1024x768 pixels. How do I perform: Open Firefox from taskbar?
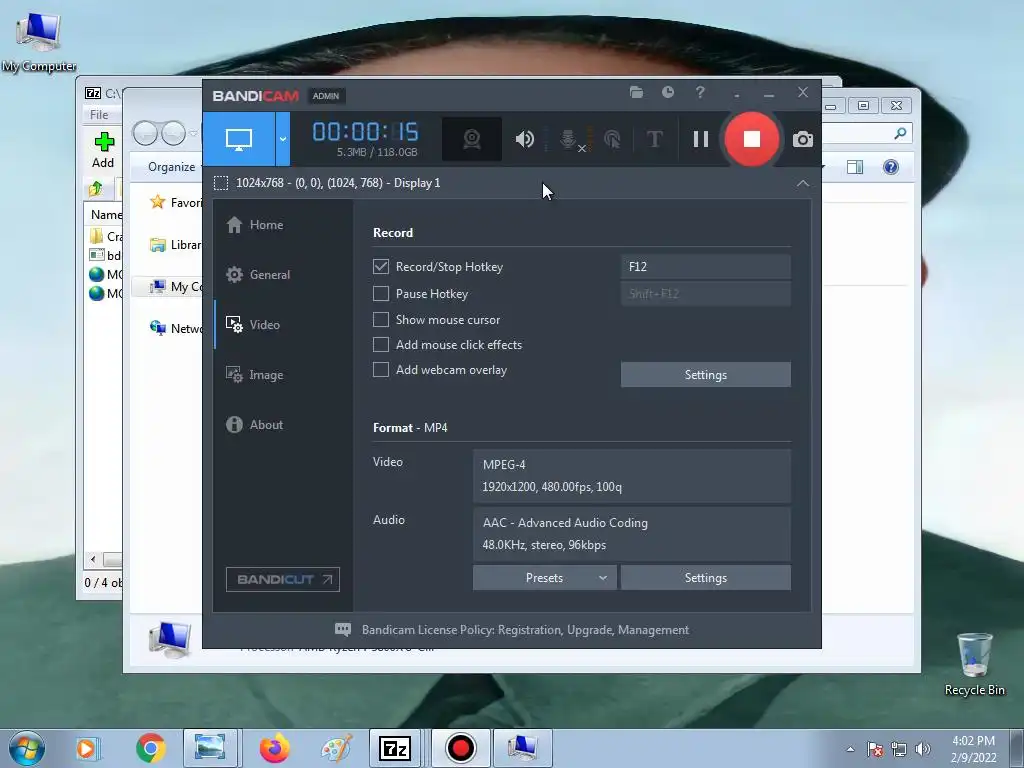click(x=274, y=748)
